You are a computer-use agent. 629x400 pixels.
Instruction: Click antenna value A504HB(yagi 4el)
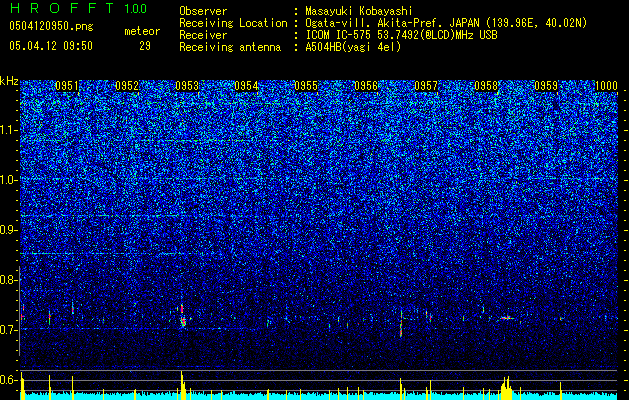[353, 47]
